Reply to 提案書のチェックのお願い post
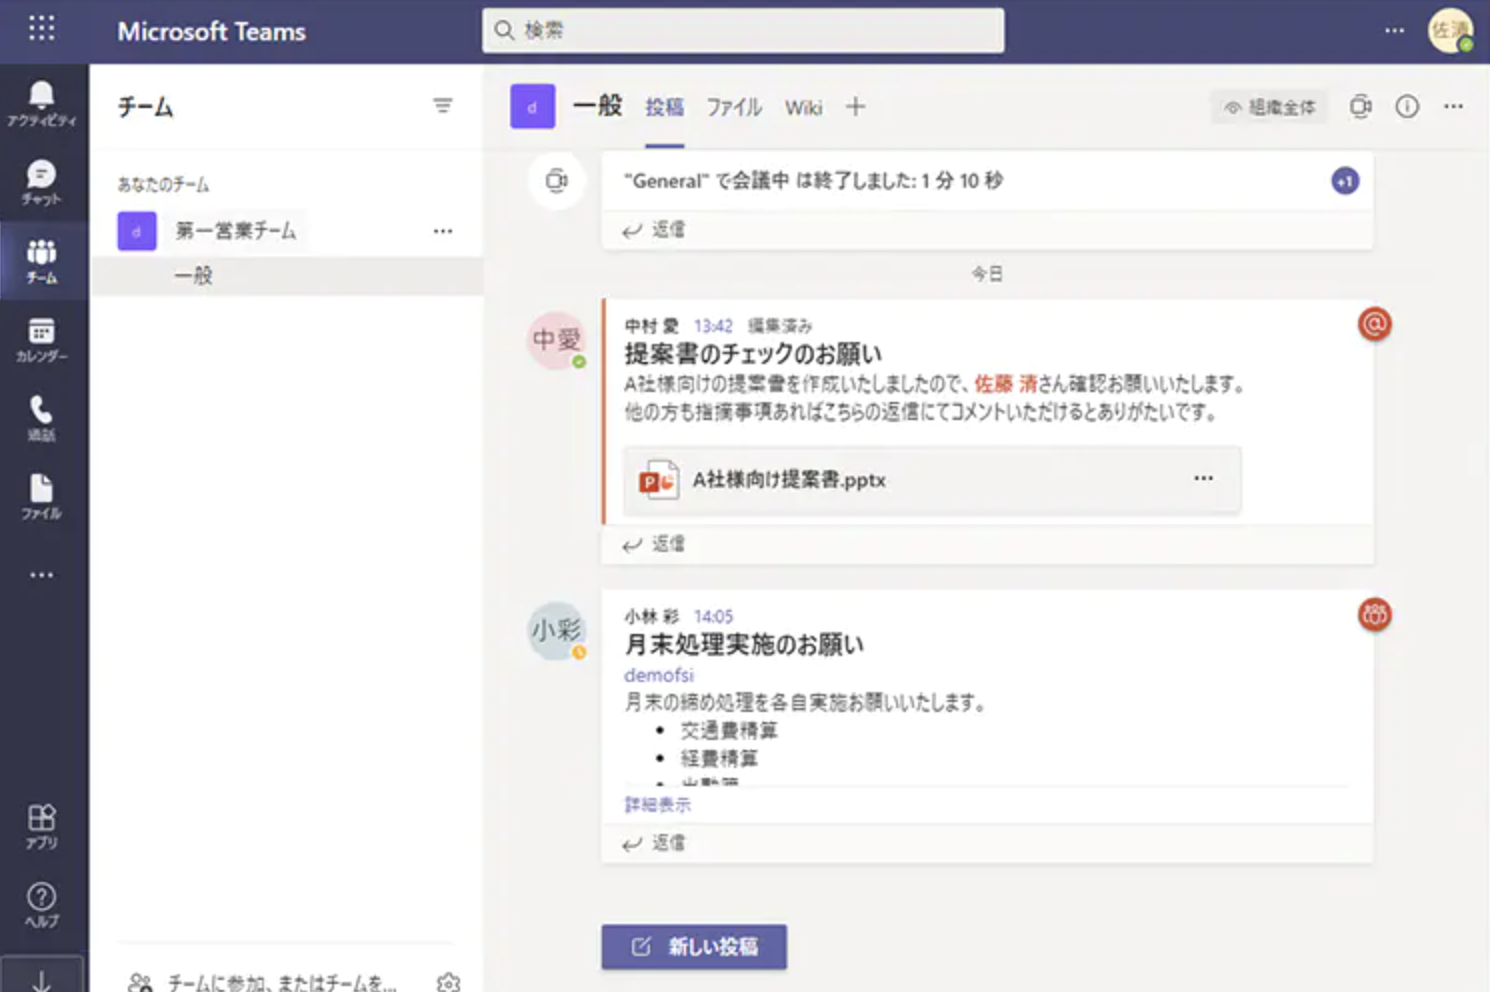The height and width of the screenshot is (992, 1490). [654, 544]
